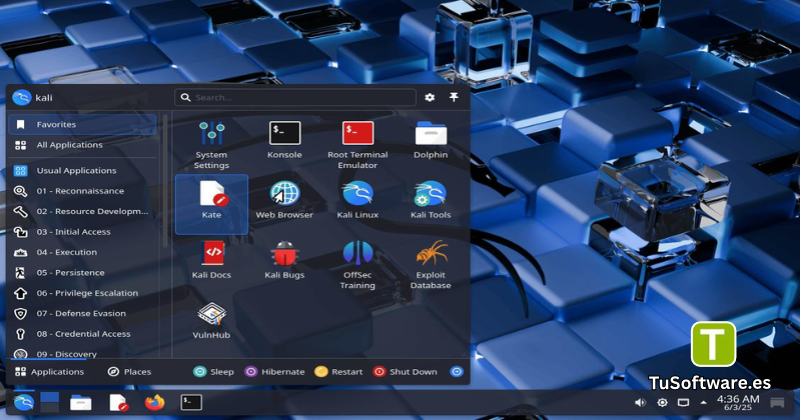Open the virtual desktop pager
Screen dimensions: 800x420
point(49,403)
